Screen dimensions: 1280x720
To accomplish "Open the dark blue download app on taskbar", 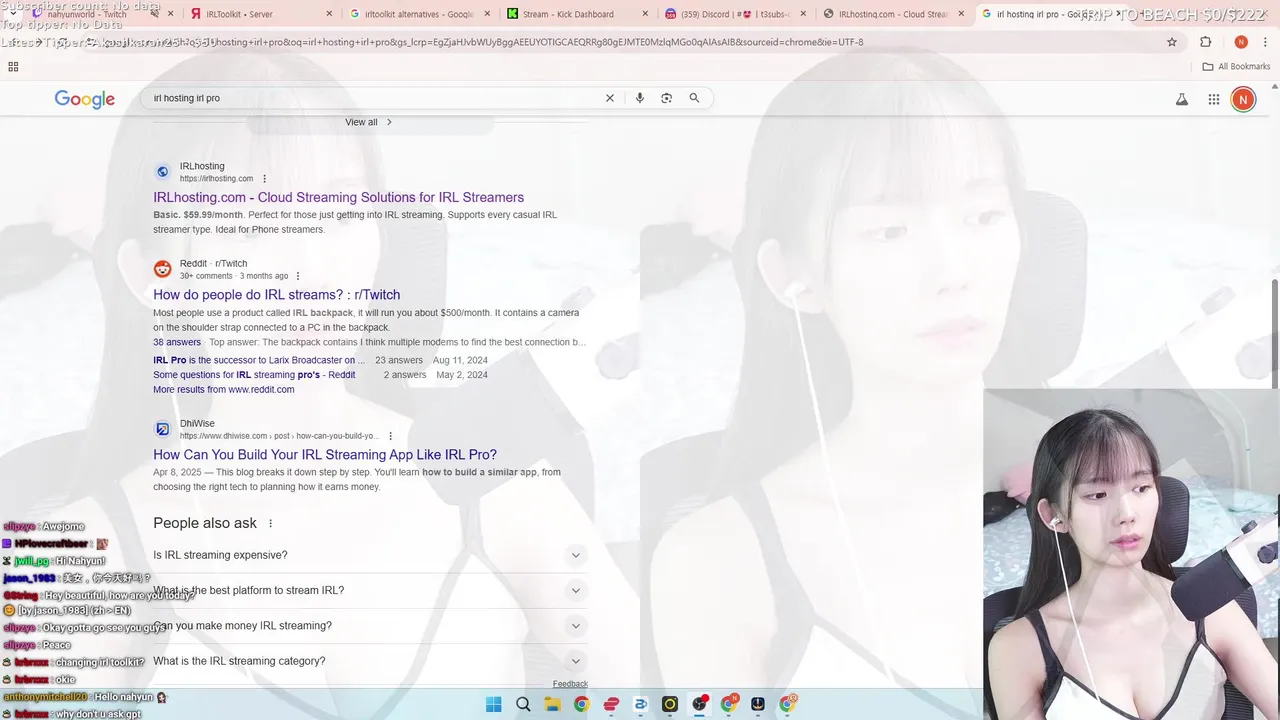I will click(758, 704).
